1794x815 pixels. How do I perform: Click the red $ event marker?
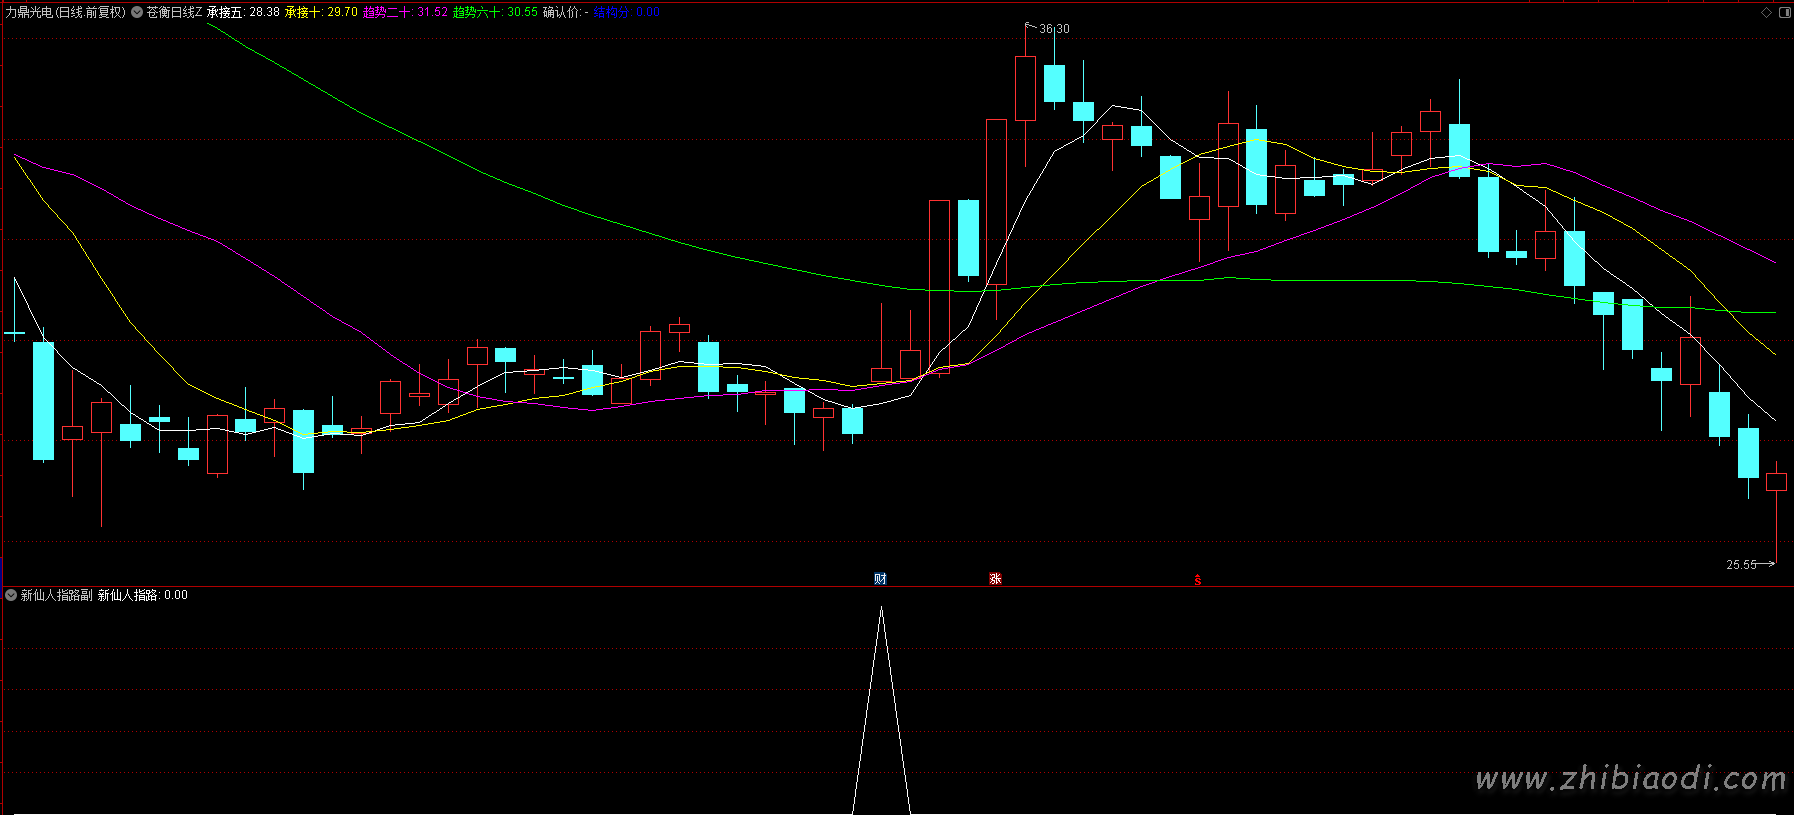point(1197,580)
